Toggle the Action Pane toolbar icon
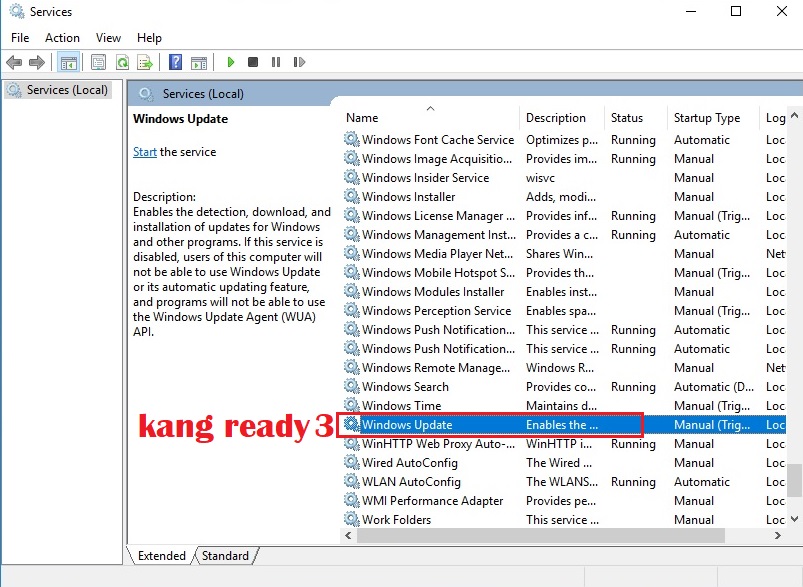 click(199, 62)
